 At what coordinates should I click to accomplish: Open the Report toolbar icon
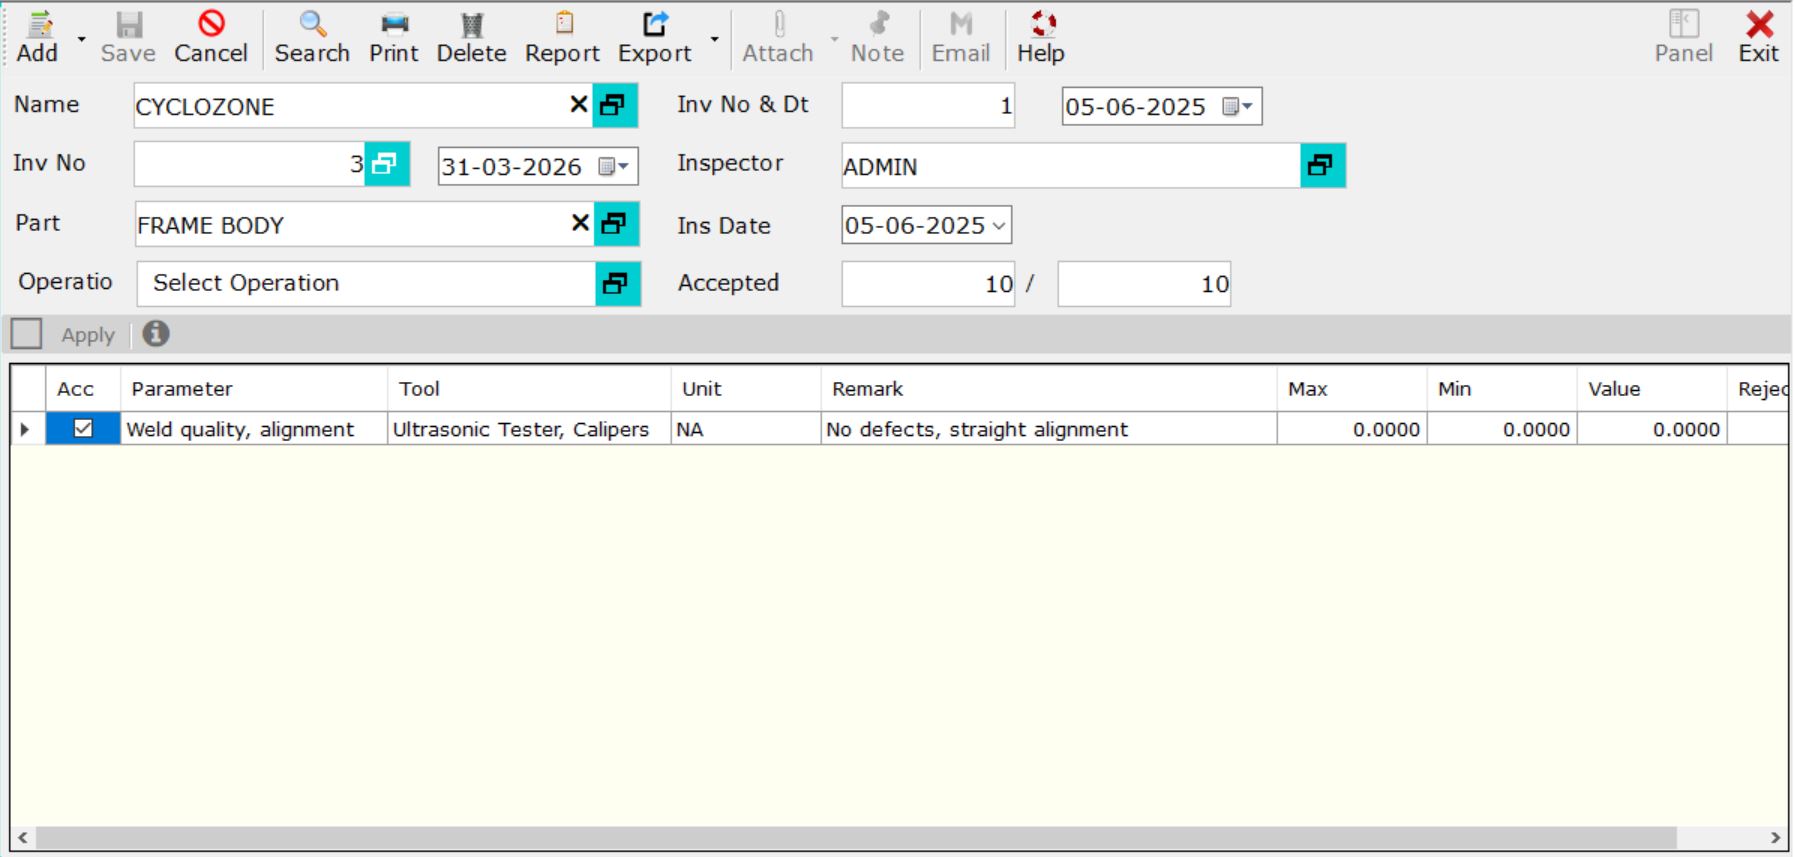point(563,25)
